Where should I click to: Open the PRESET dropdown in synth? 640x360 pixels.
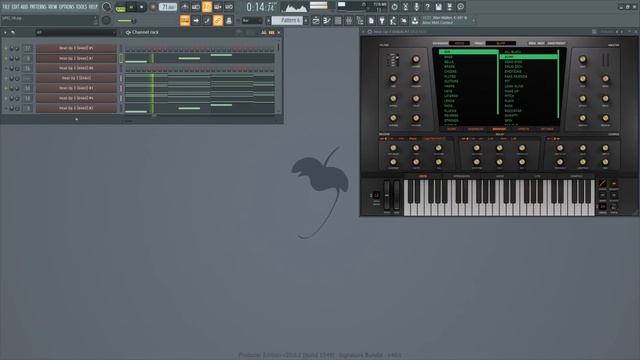click(x=501, y=43)
